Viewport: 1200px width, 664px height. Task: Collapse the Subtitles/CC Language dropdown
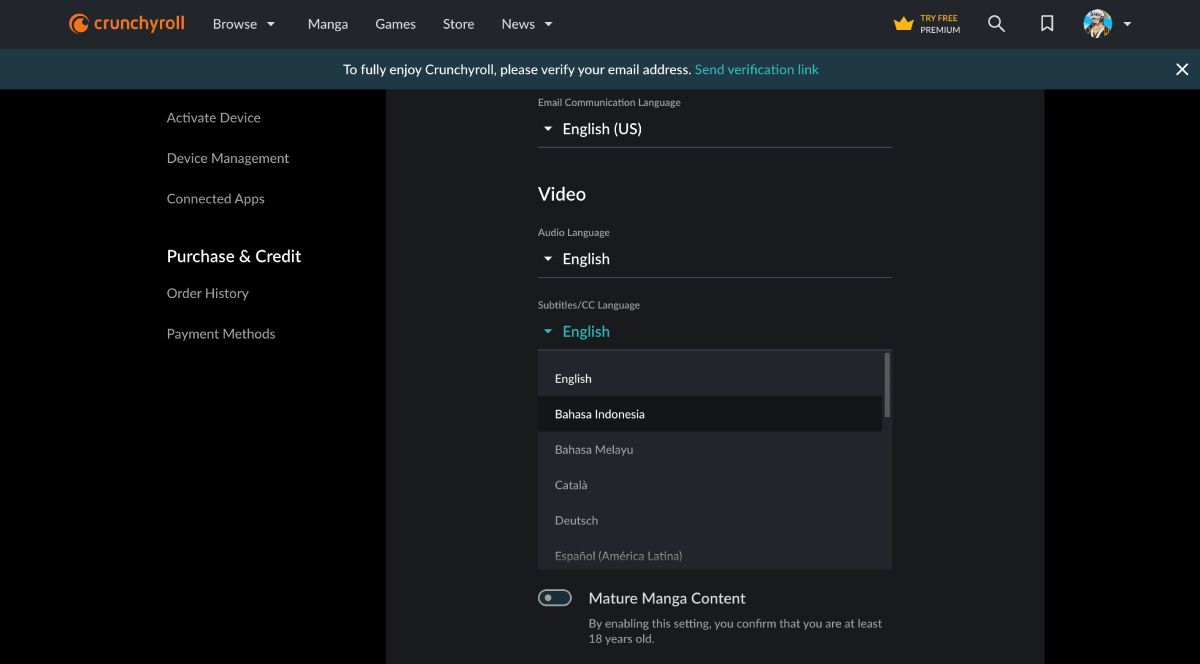point(714,332)
